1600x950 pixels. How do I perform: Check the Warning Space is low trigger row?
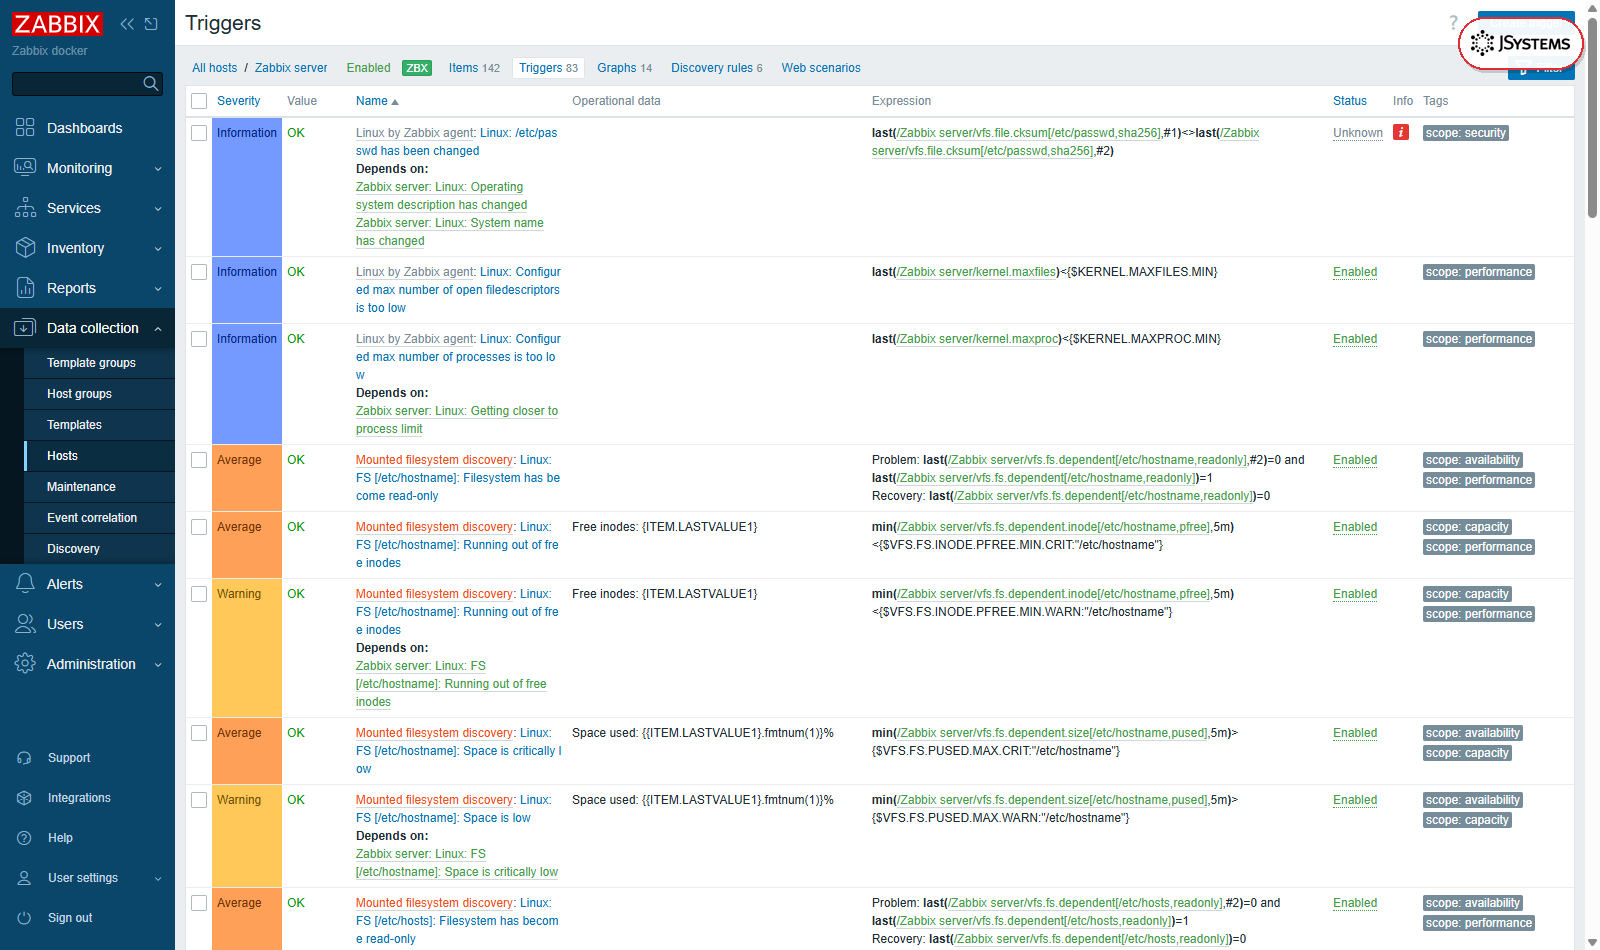point(199,800)
